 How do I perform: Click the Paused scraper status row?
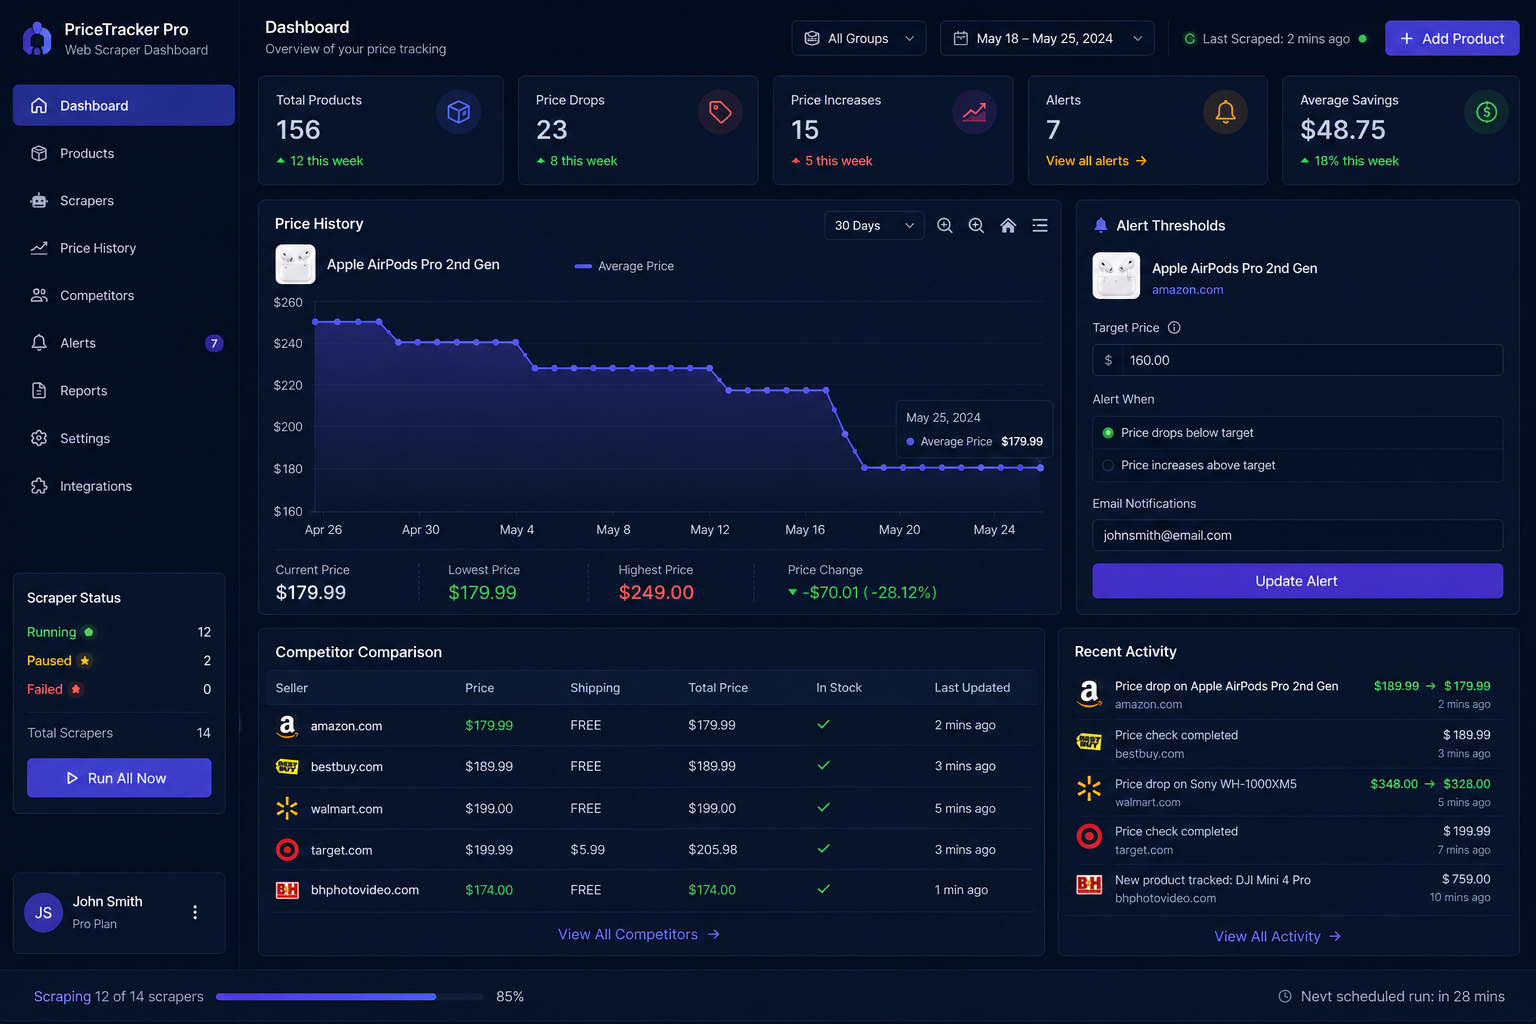(x=119, y=661)
